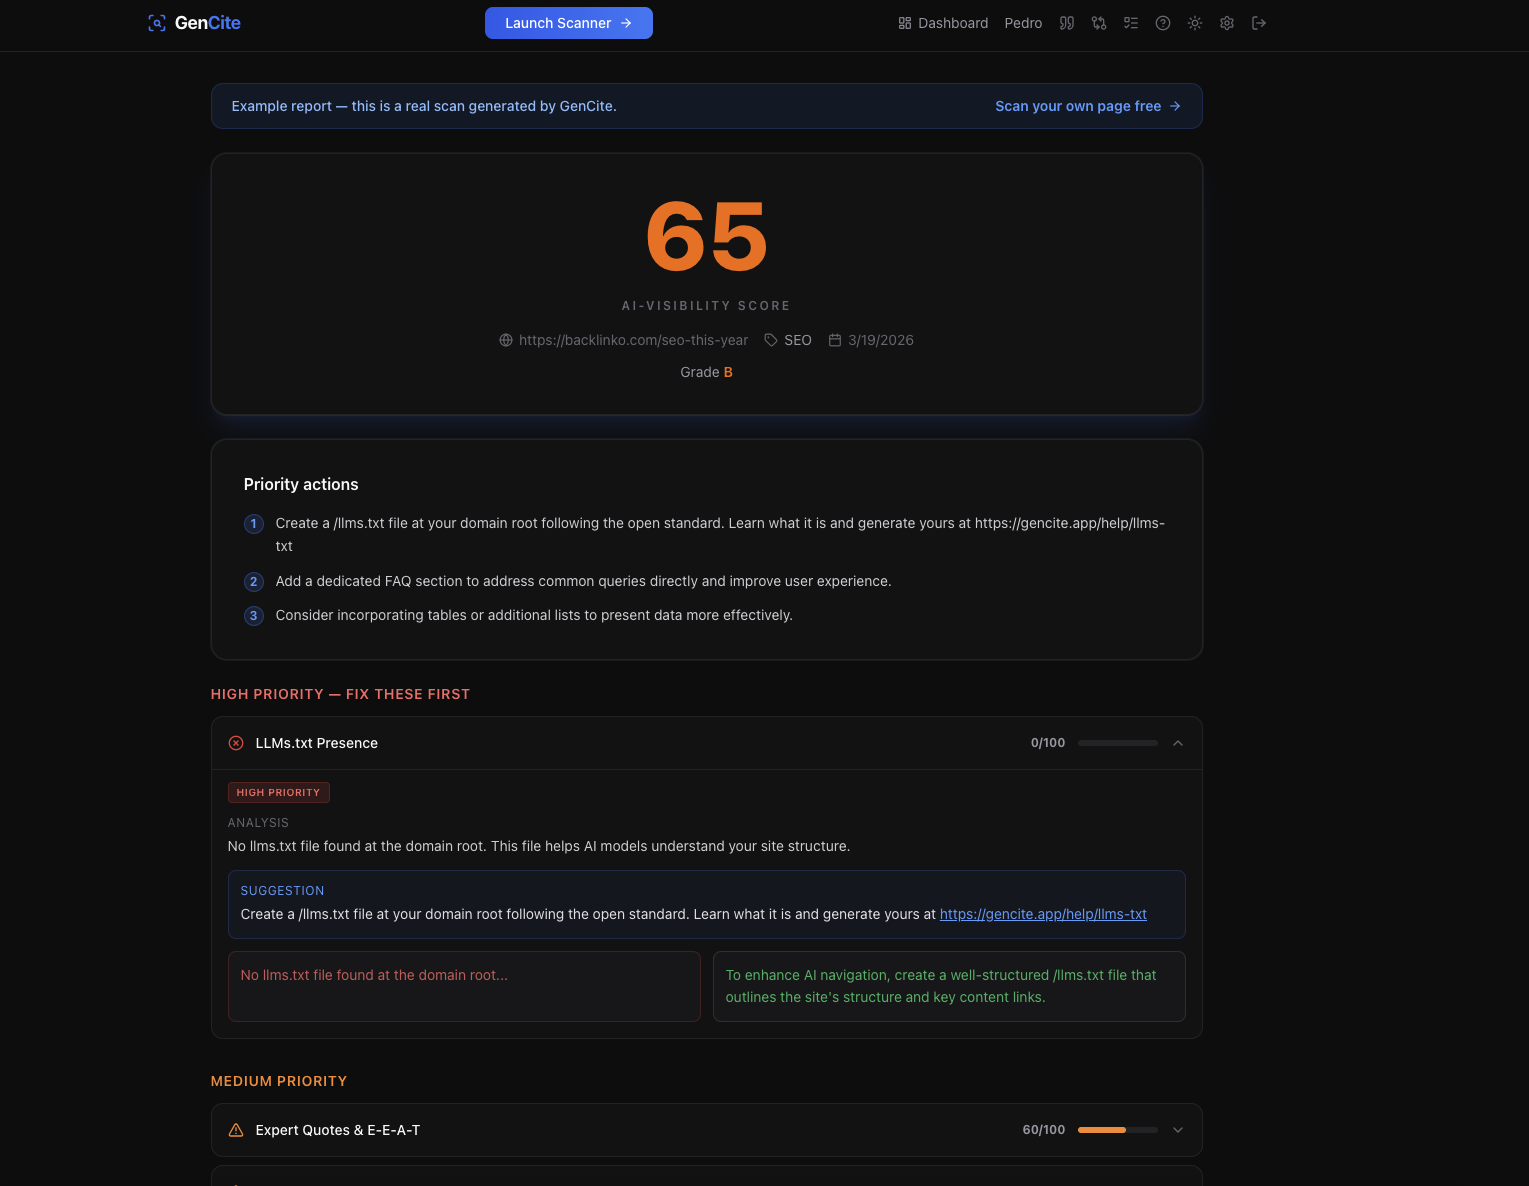The height and width of the screenshot is (1186, 1529).
Task: Open the Pedro user menu
Action: 1023,23
